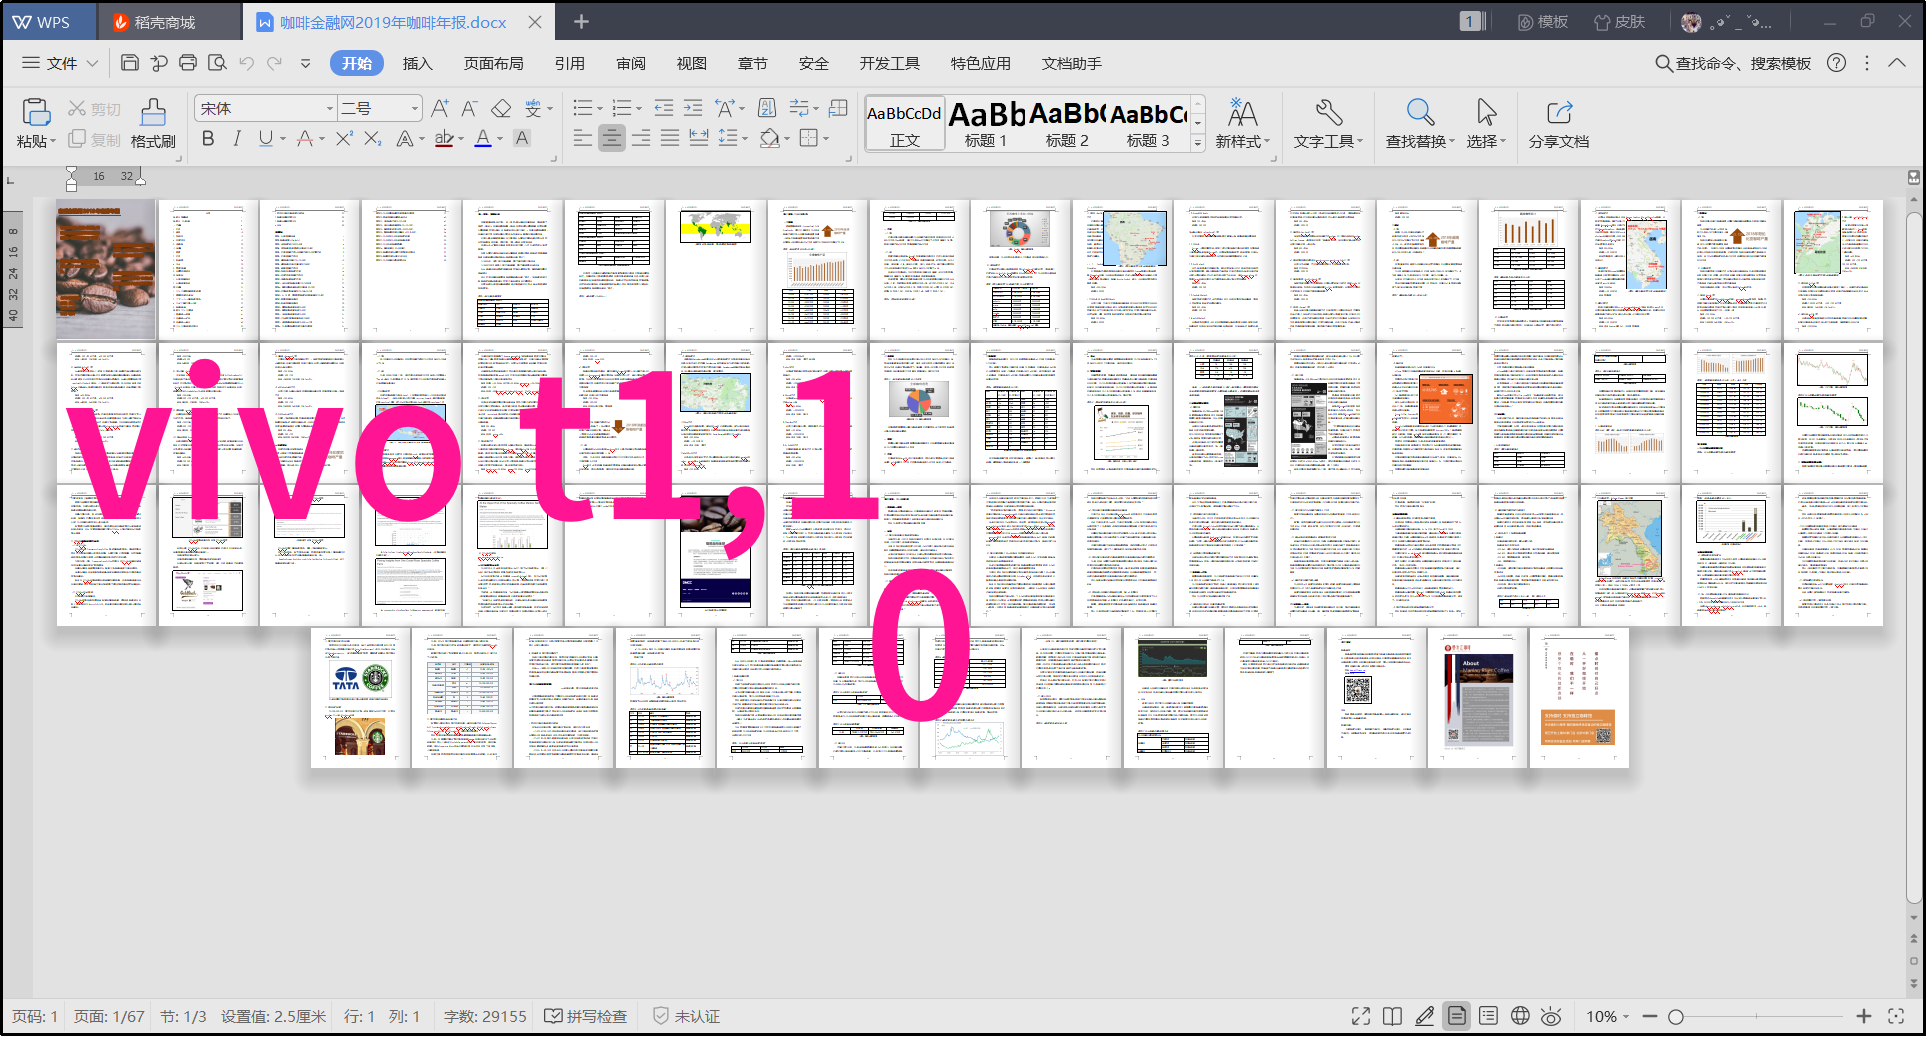Toggle Bold formatting
1927x1038 pixels.
point(208,139)
